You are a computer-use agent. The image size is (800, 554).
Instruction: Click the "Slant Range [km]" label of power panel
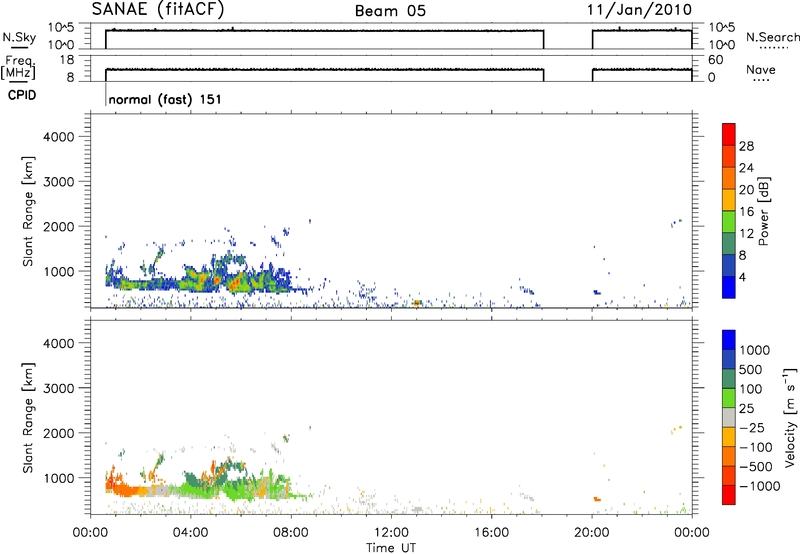click(x=28, y=211)
